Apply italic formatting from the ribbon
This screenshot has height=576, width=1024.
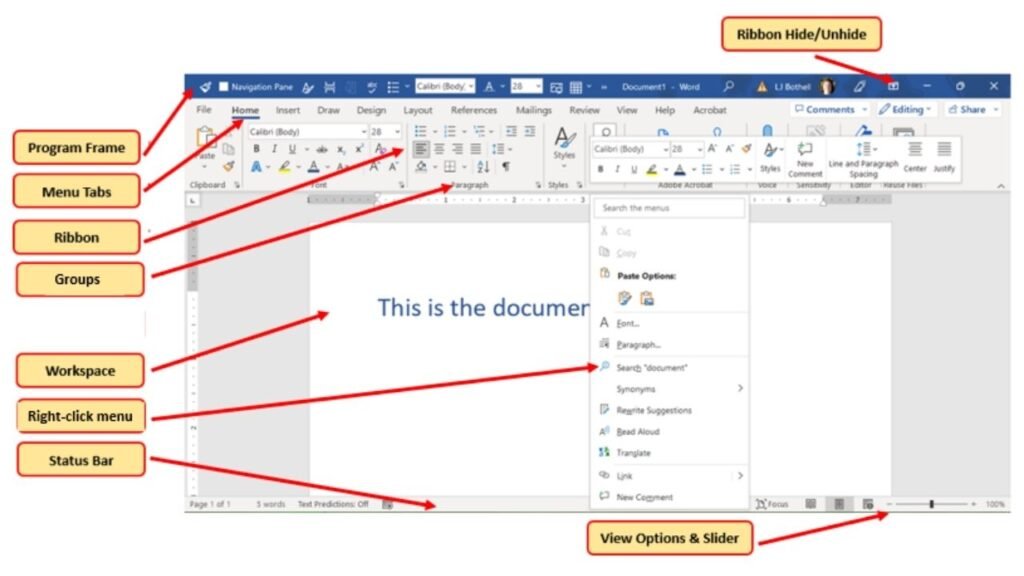coord(275,148)
